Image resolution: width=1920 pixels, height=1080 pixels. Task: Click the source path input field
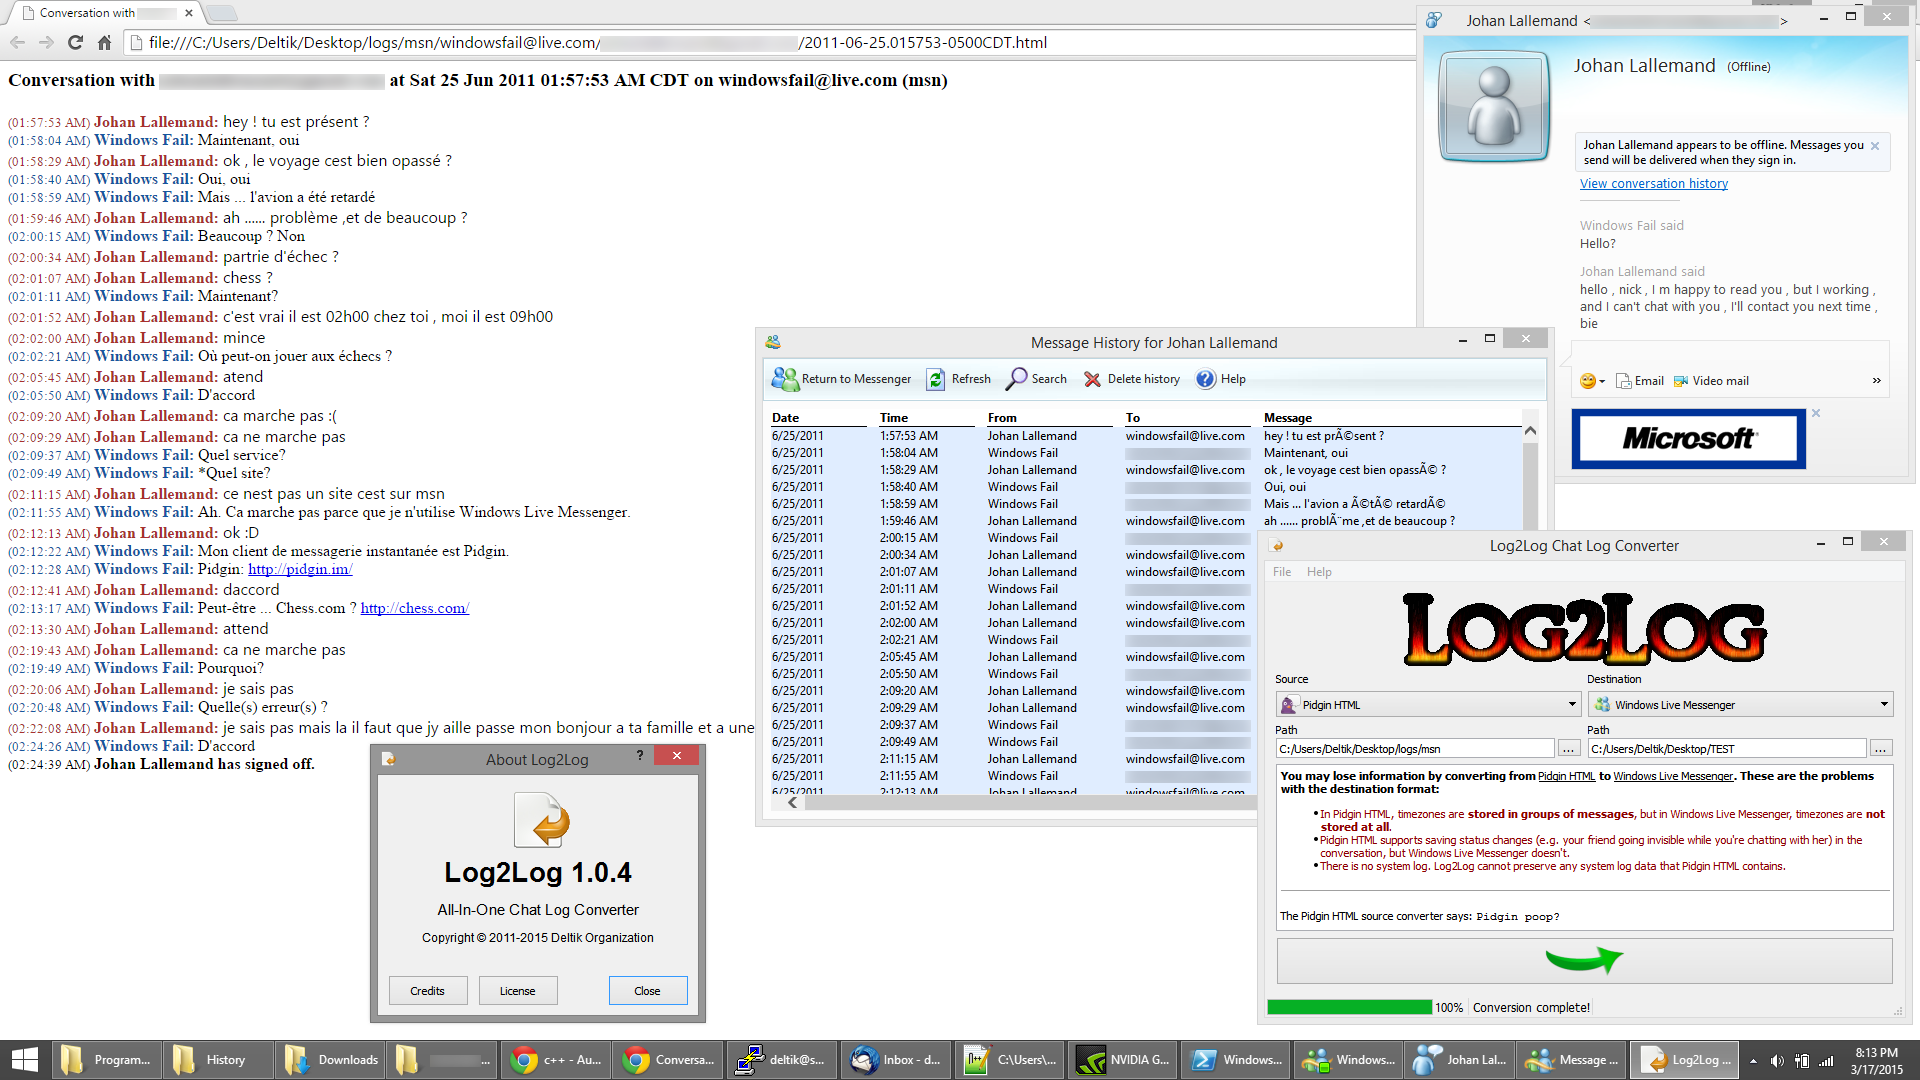tap(1415, 749)
